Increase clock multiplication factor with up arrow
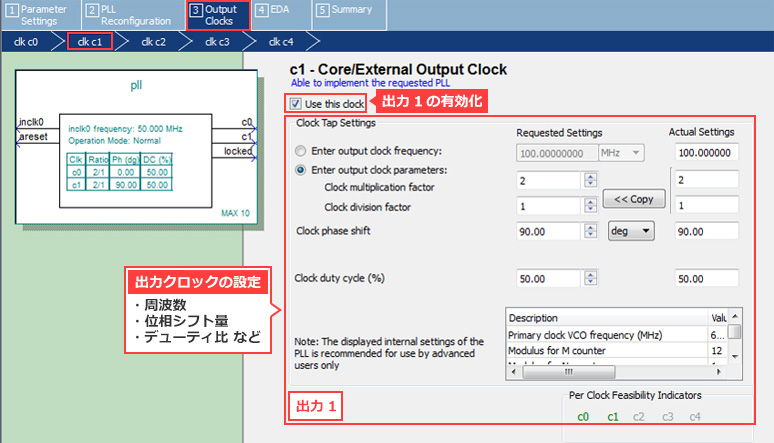The image size is (774, 443). [589, 176]
